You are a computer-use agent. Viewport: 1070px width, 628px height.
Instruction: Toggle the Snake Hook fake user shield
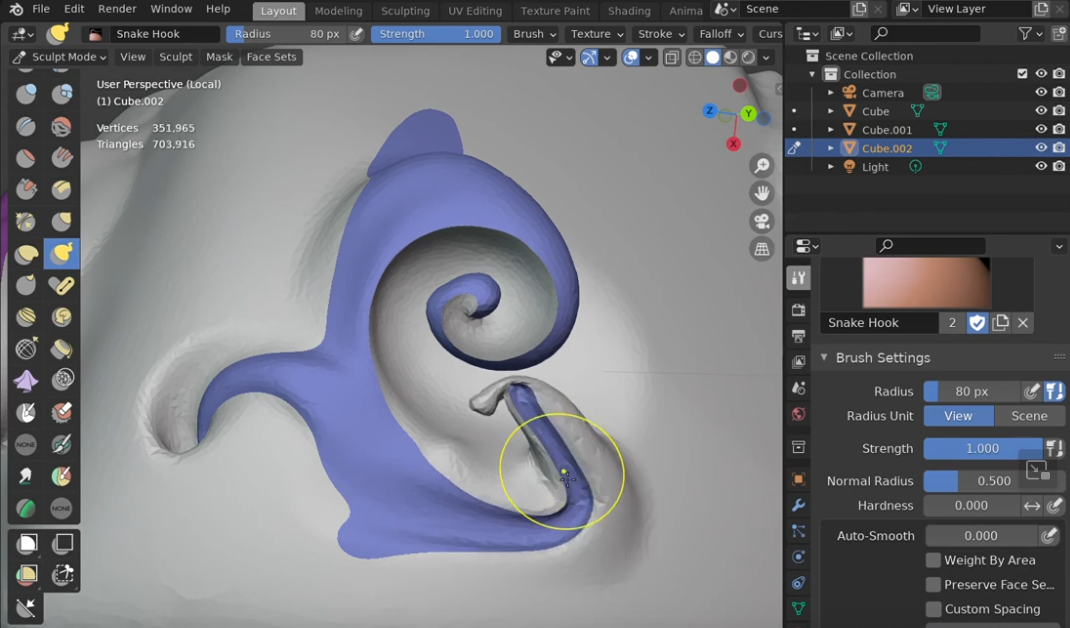[x=977, y=323]
